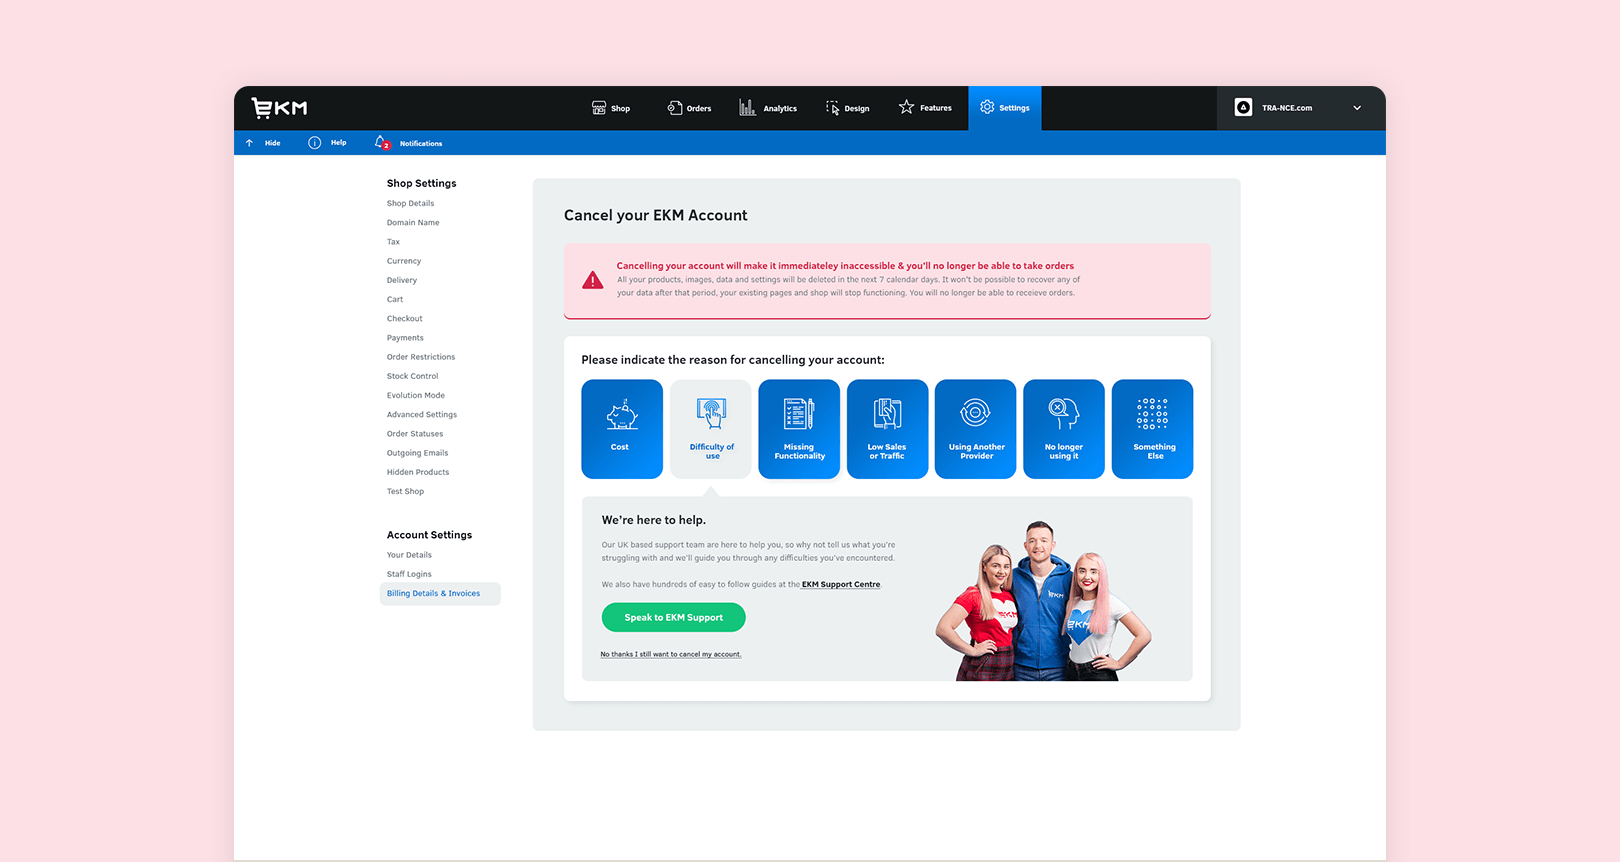
Task: Open the EKM Support Centre link
Action: point(841,585)
